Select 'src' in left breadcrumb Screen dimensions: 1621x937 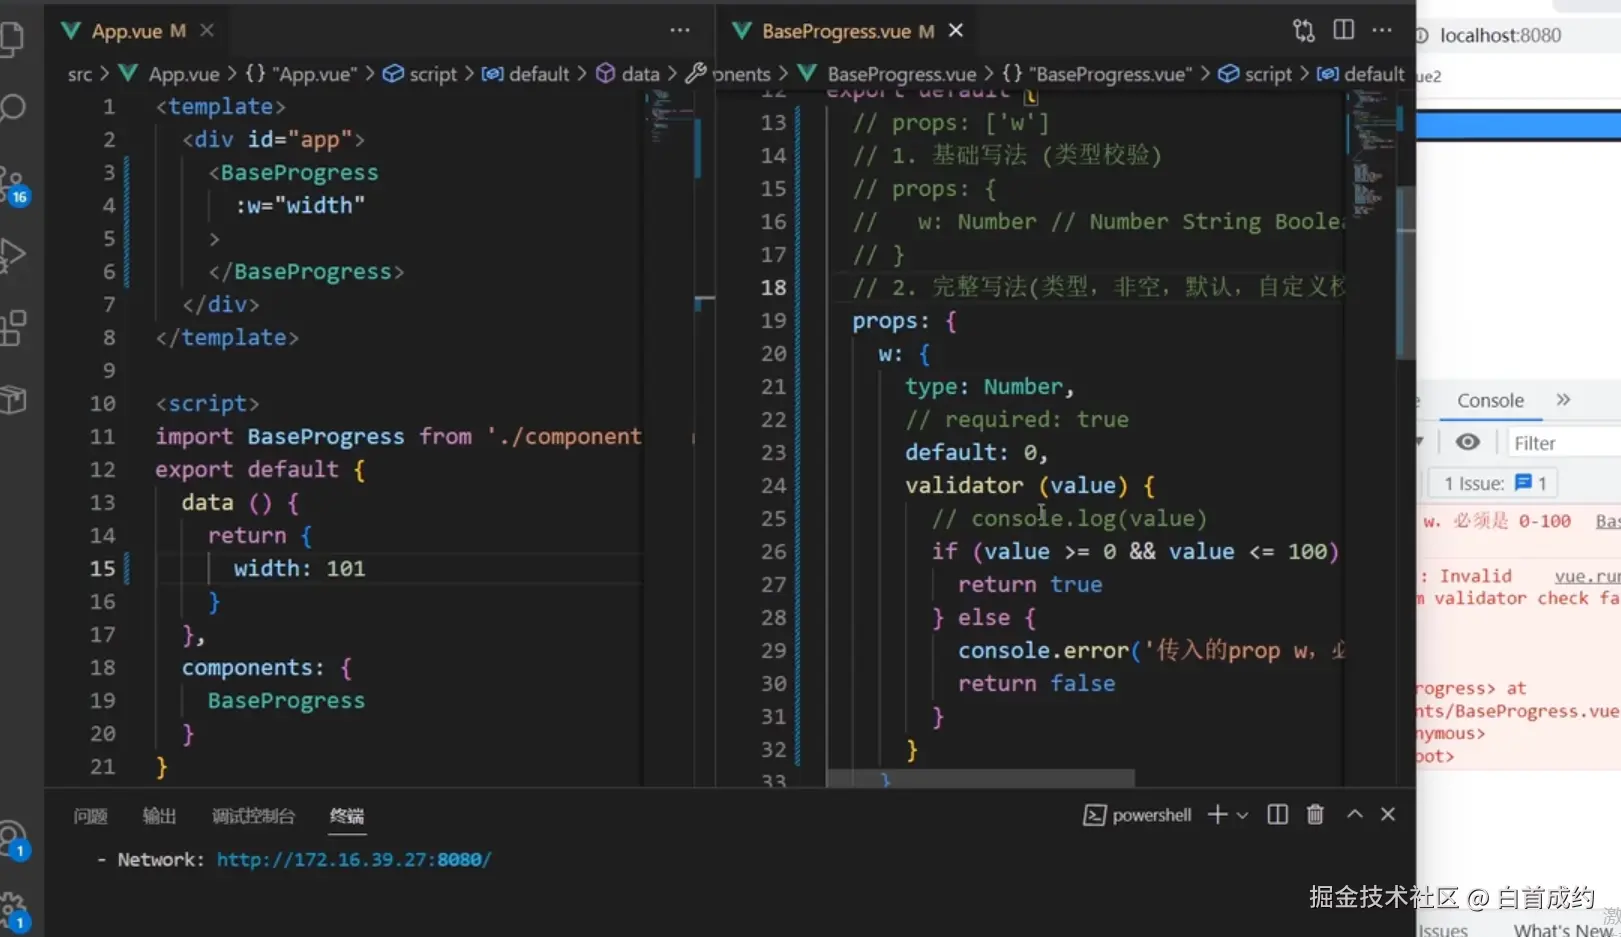point(80,74)
